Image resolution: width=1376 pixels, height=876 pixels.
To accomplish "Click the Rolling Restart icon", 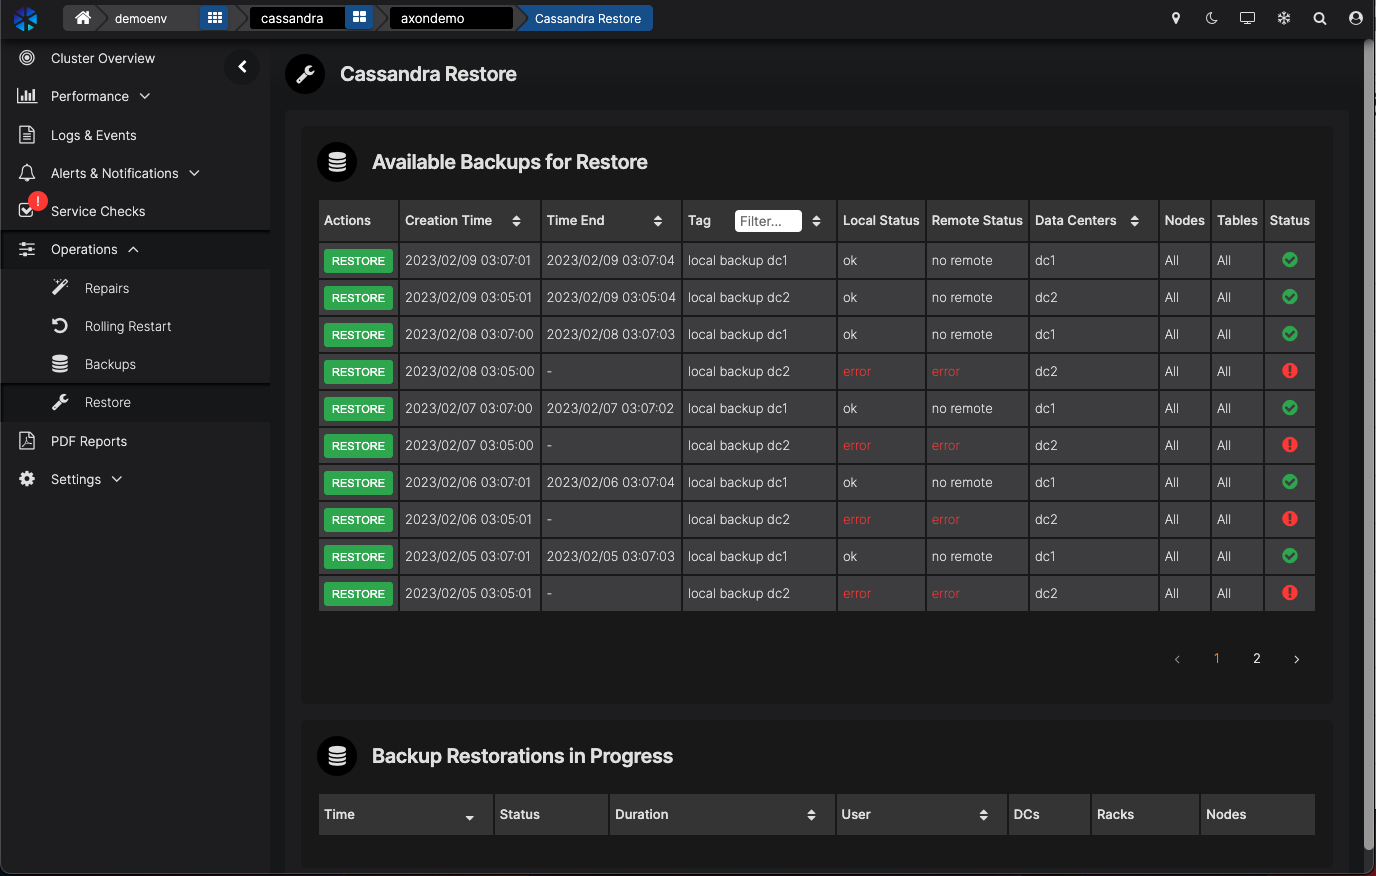I will [x=60, y=326].
